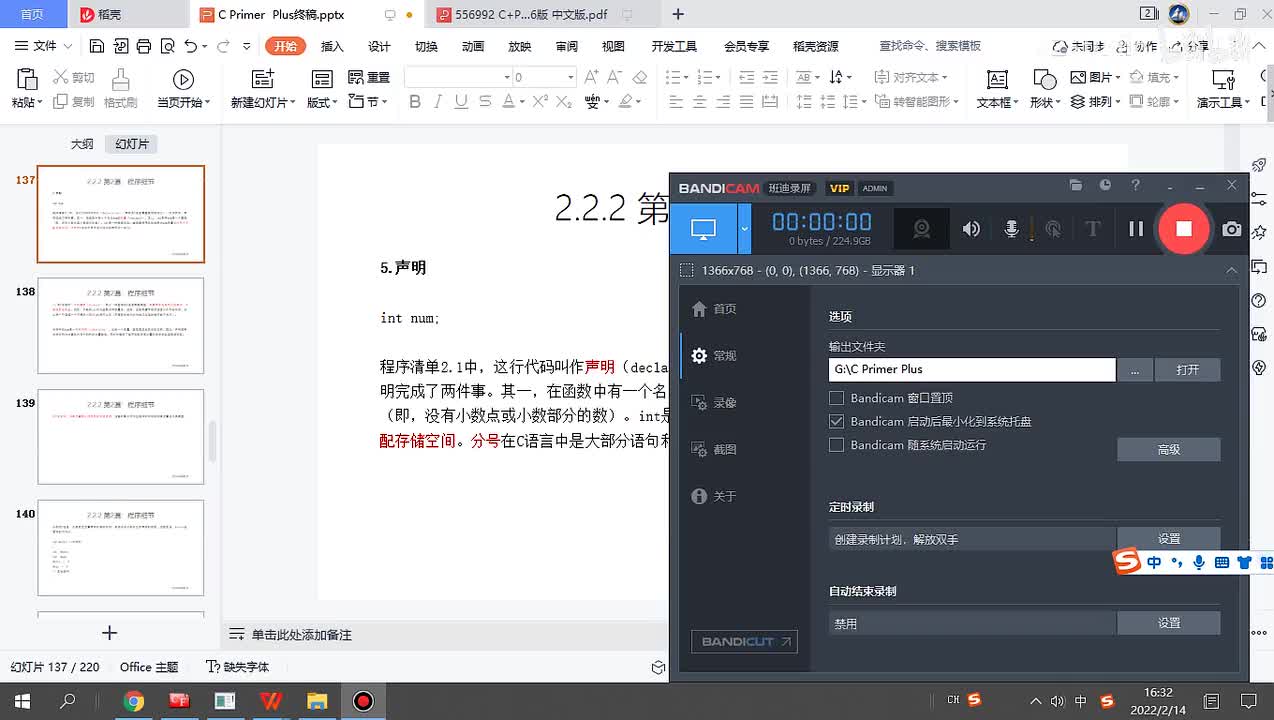Open the Section (节) dropdown
Screen dimensions: 1274x720
pyautogui.click(x=369, y=101)
